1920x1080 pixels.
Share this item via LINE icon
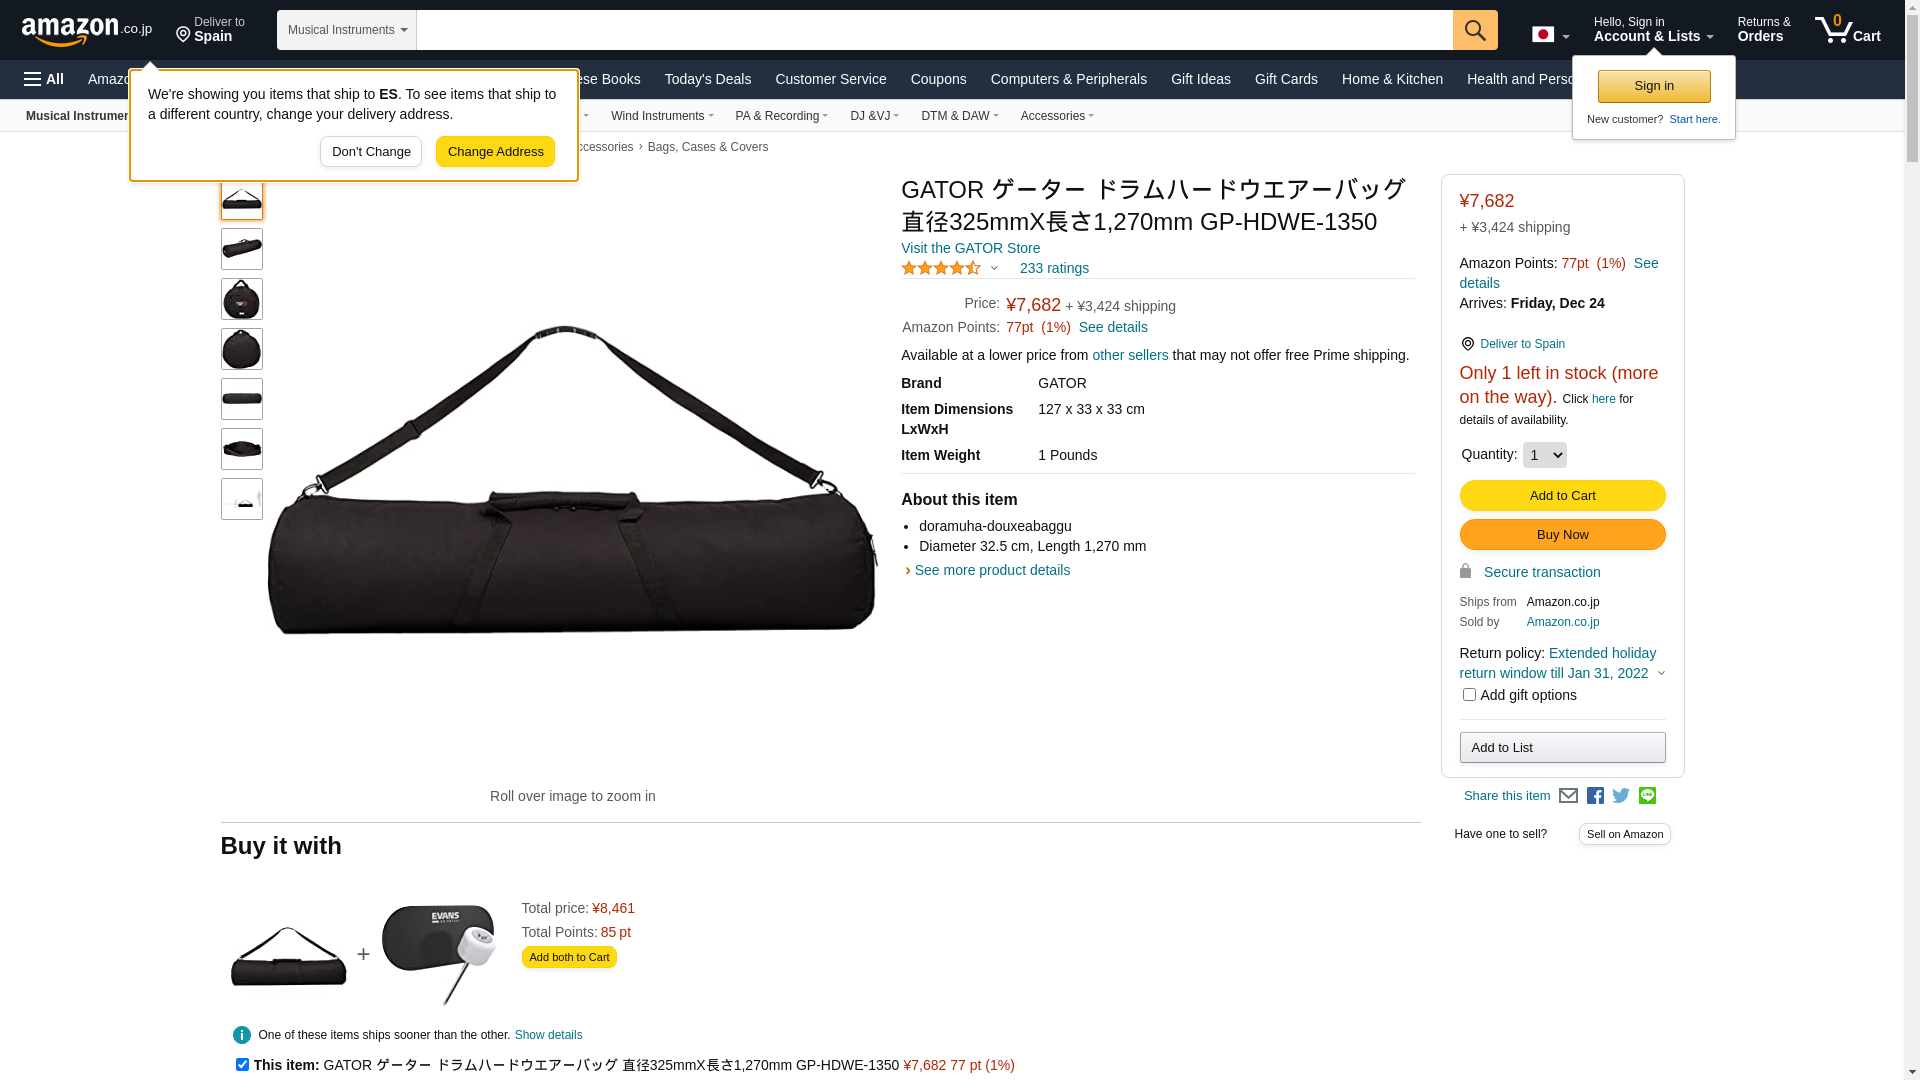click(1647, 796)
